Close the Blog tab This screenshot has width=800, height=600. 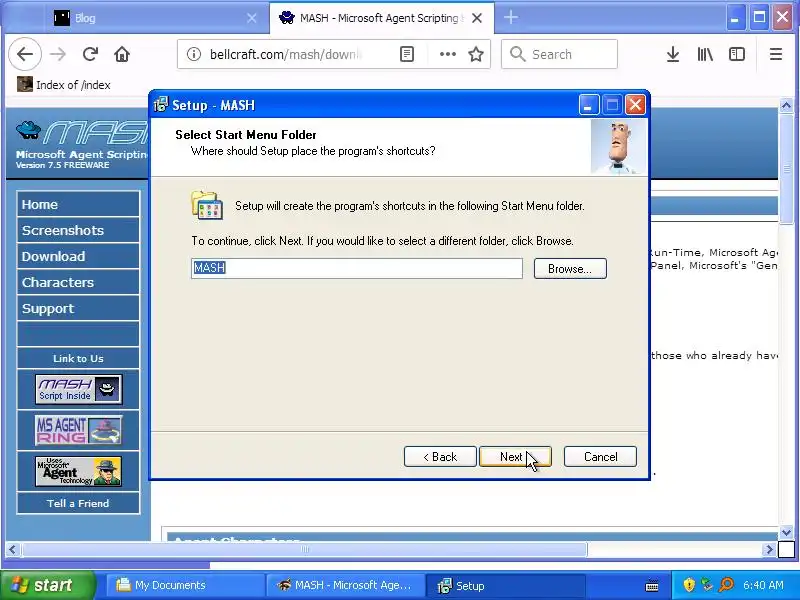(252, 18)
